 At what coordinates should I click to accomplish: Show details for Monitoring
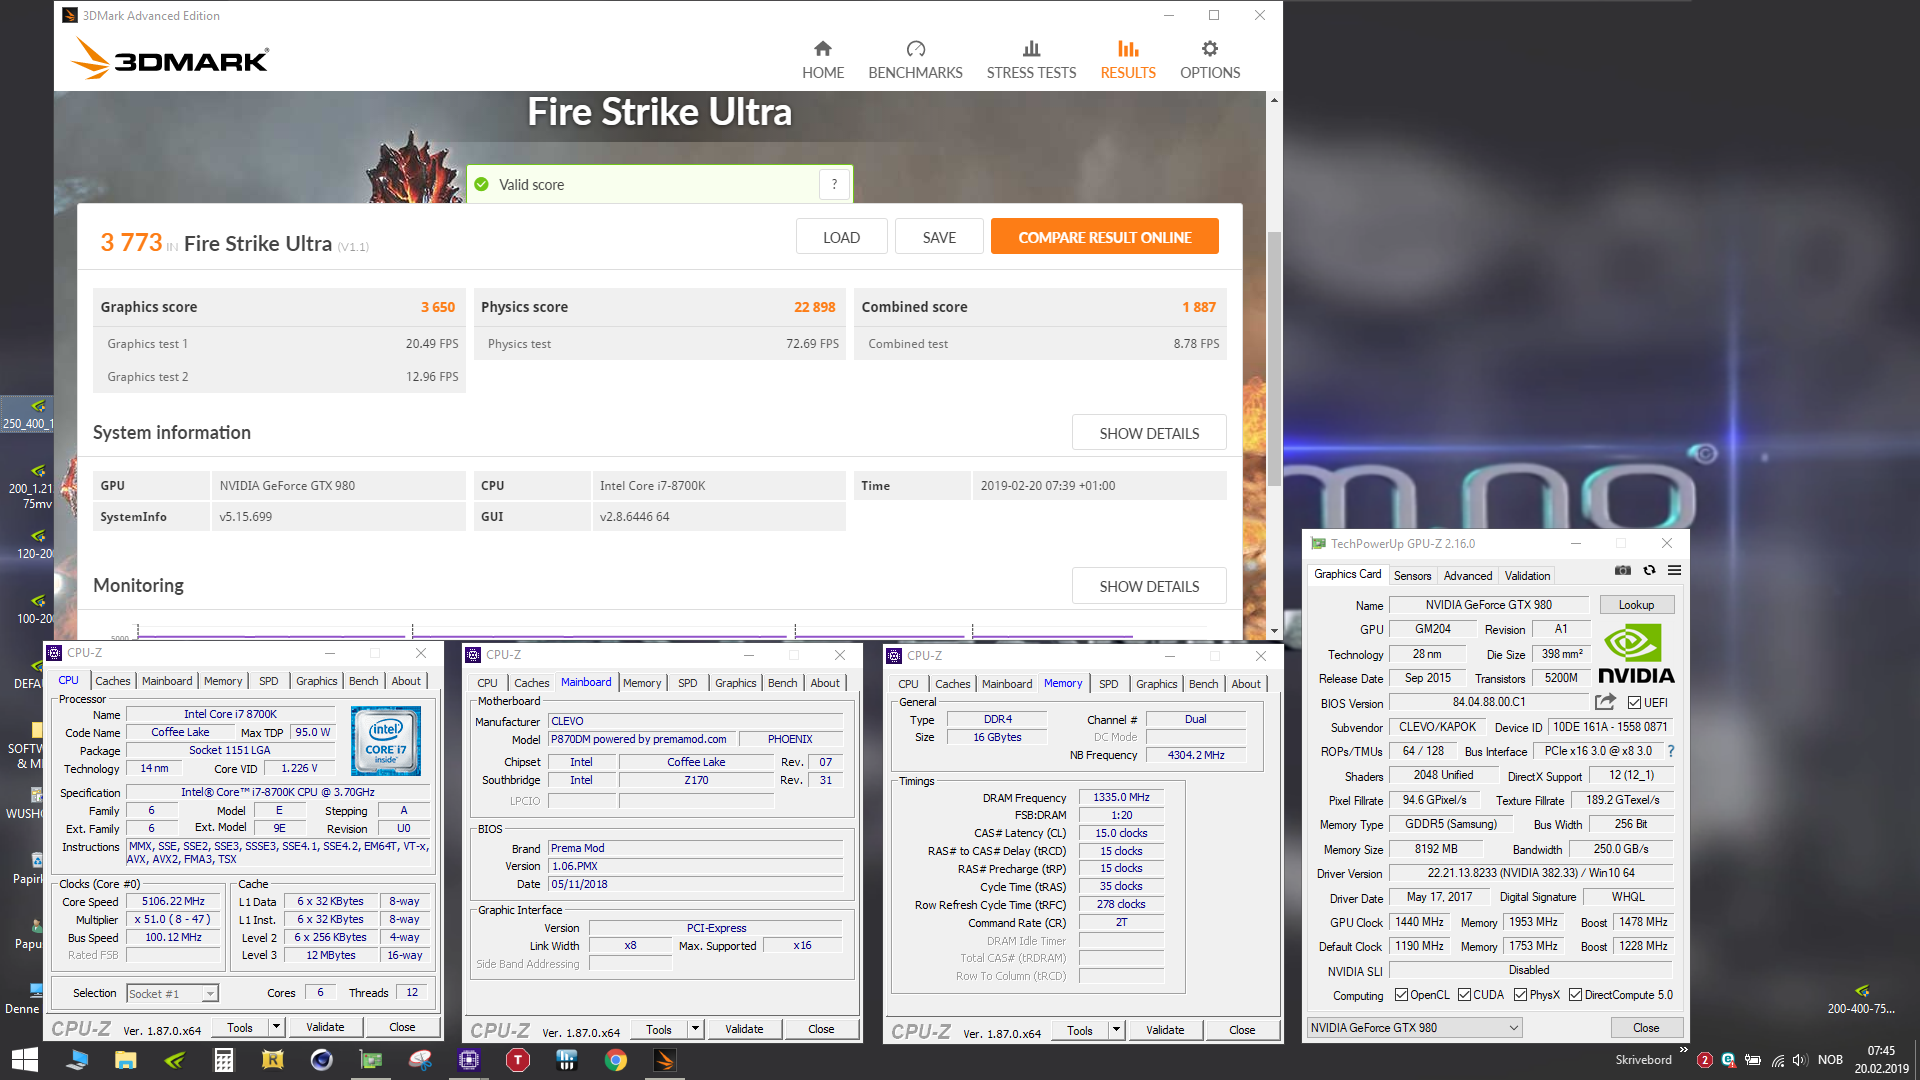(1149, 586)
